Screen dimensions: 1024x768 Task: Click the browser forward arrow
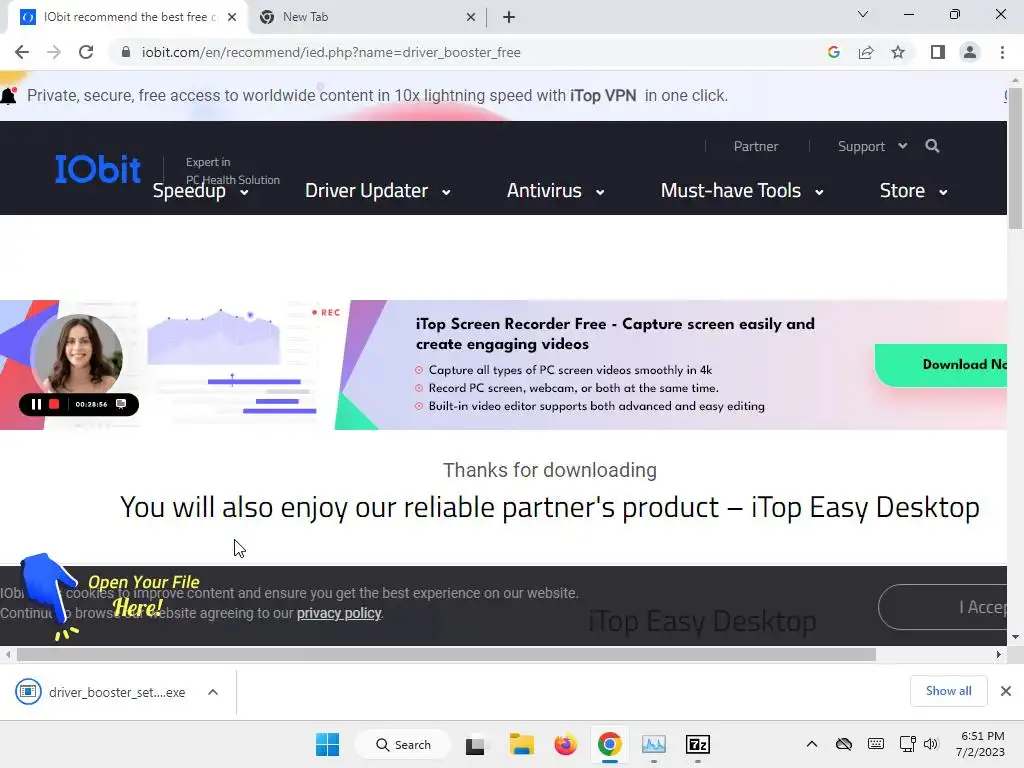point(54,52)
